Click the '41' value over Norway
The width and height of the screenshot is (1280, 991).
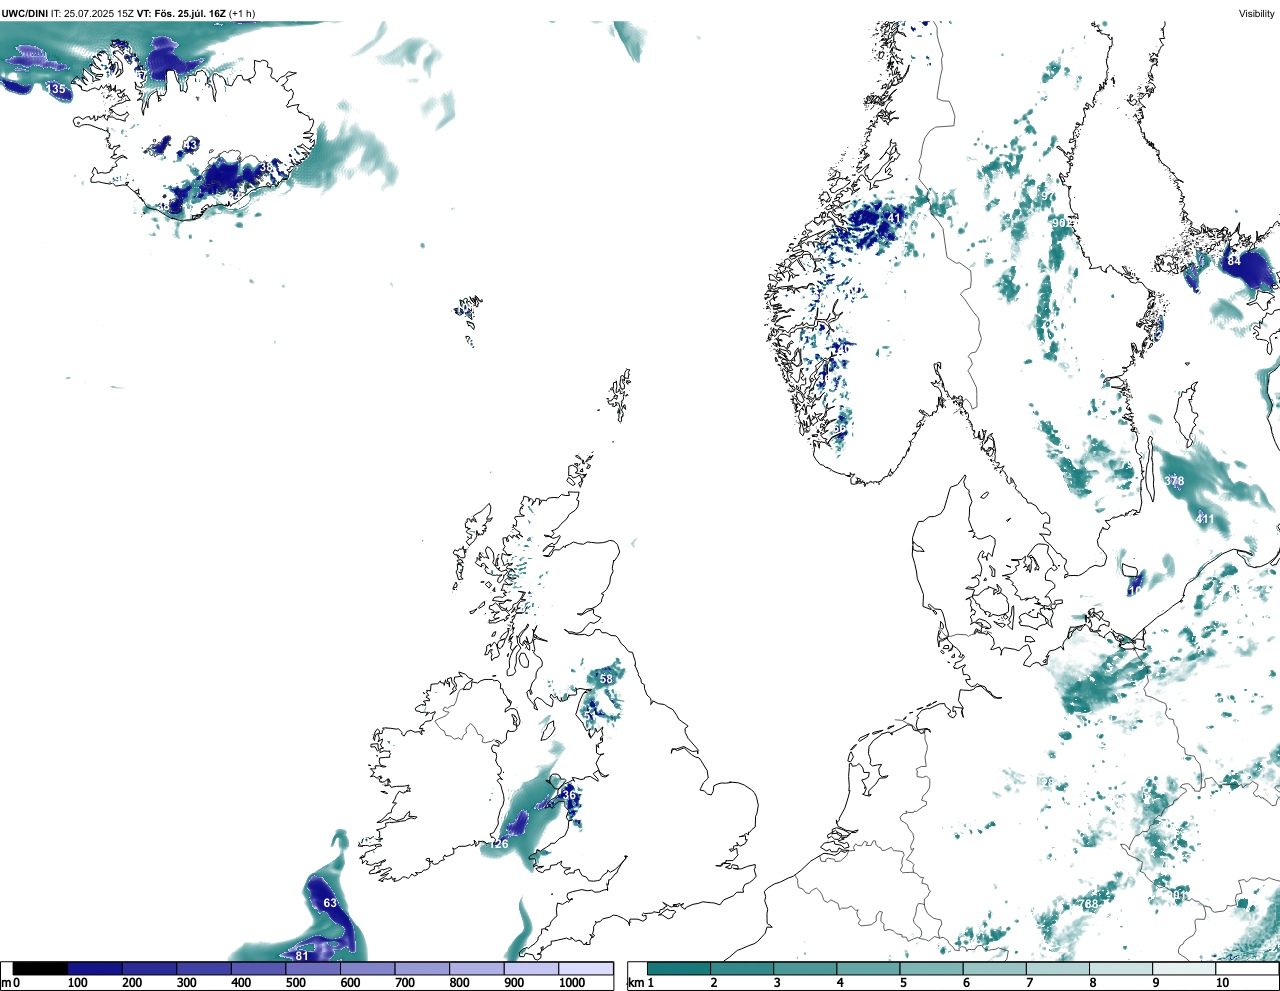(894, 218)
